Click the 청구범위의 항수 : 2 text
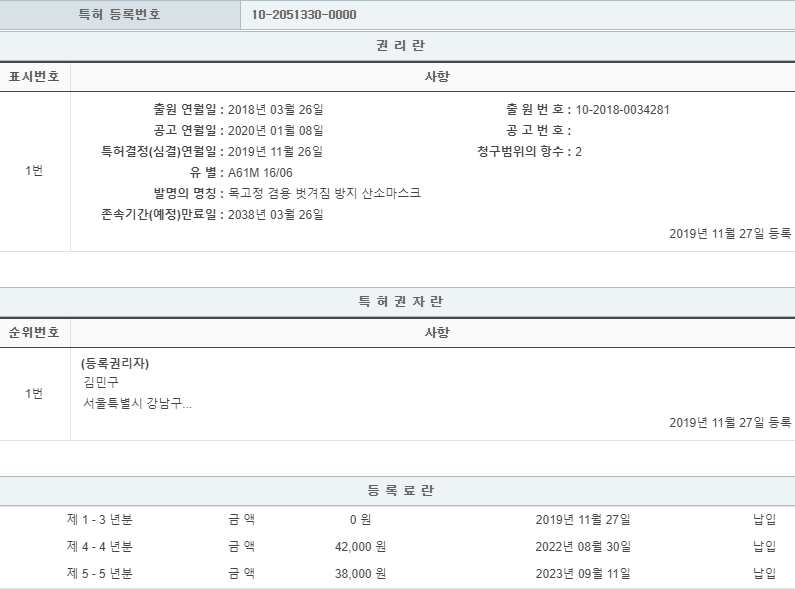Image resolution: width=795 pixels, height=589 pixels. click(529, 152)
